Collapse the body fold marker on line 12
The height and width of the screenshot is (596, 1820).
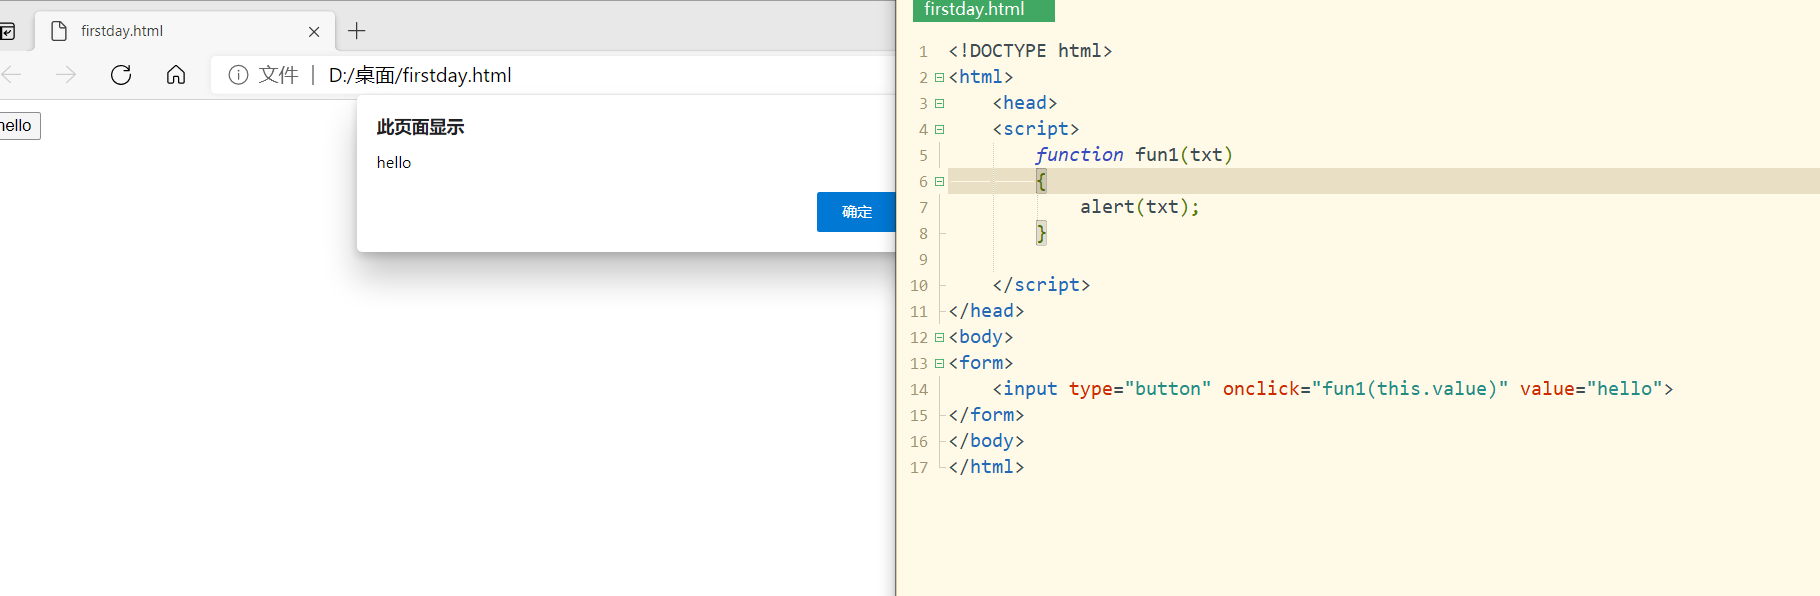pos(939,337)
